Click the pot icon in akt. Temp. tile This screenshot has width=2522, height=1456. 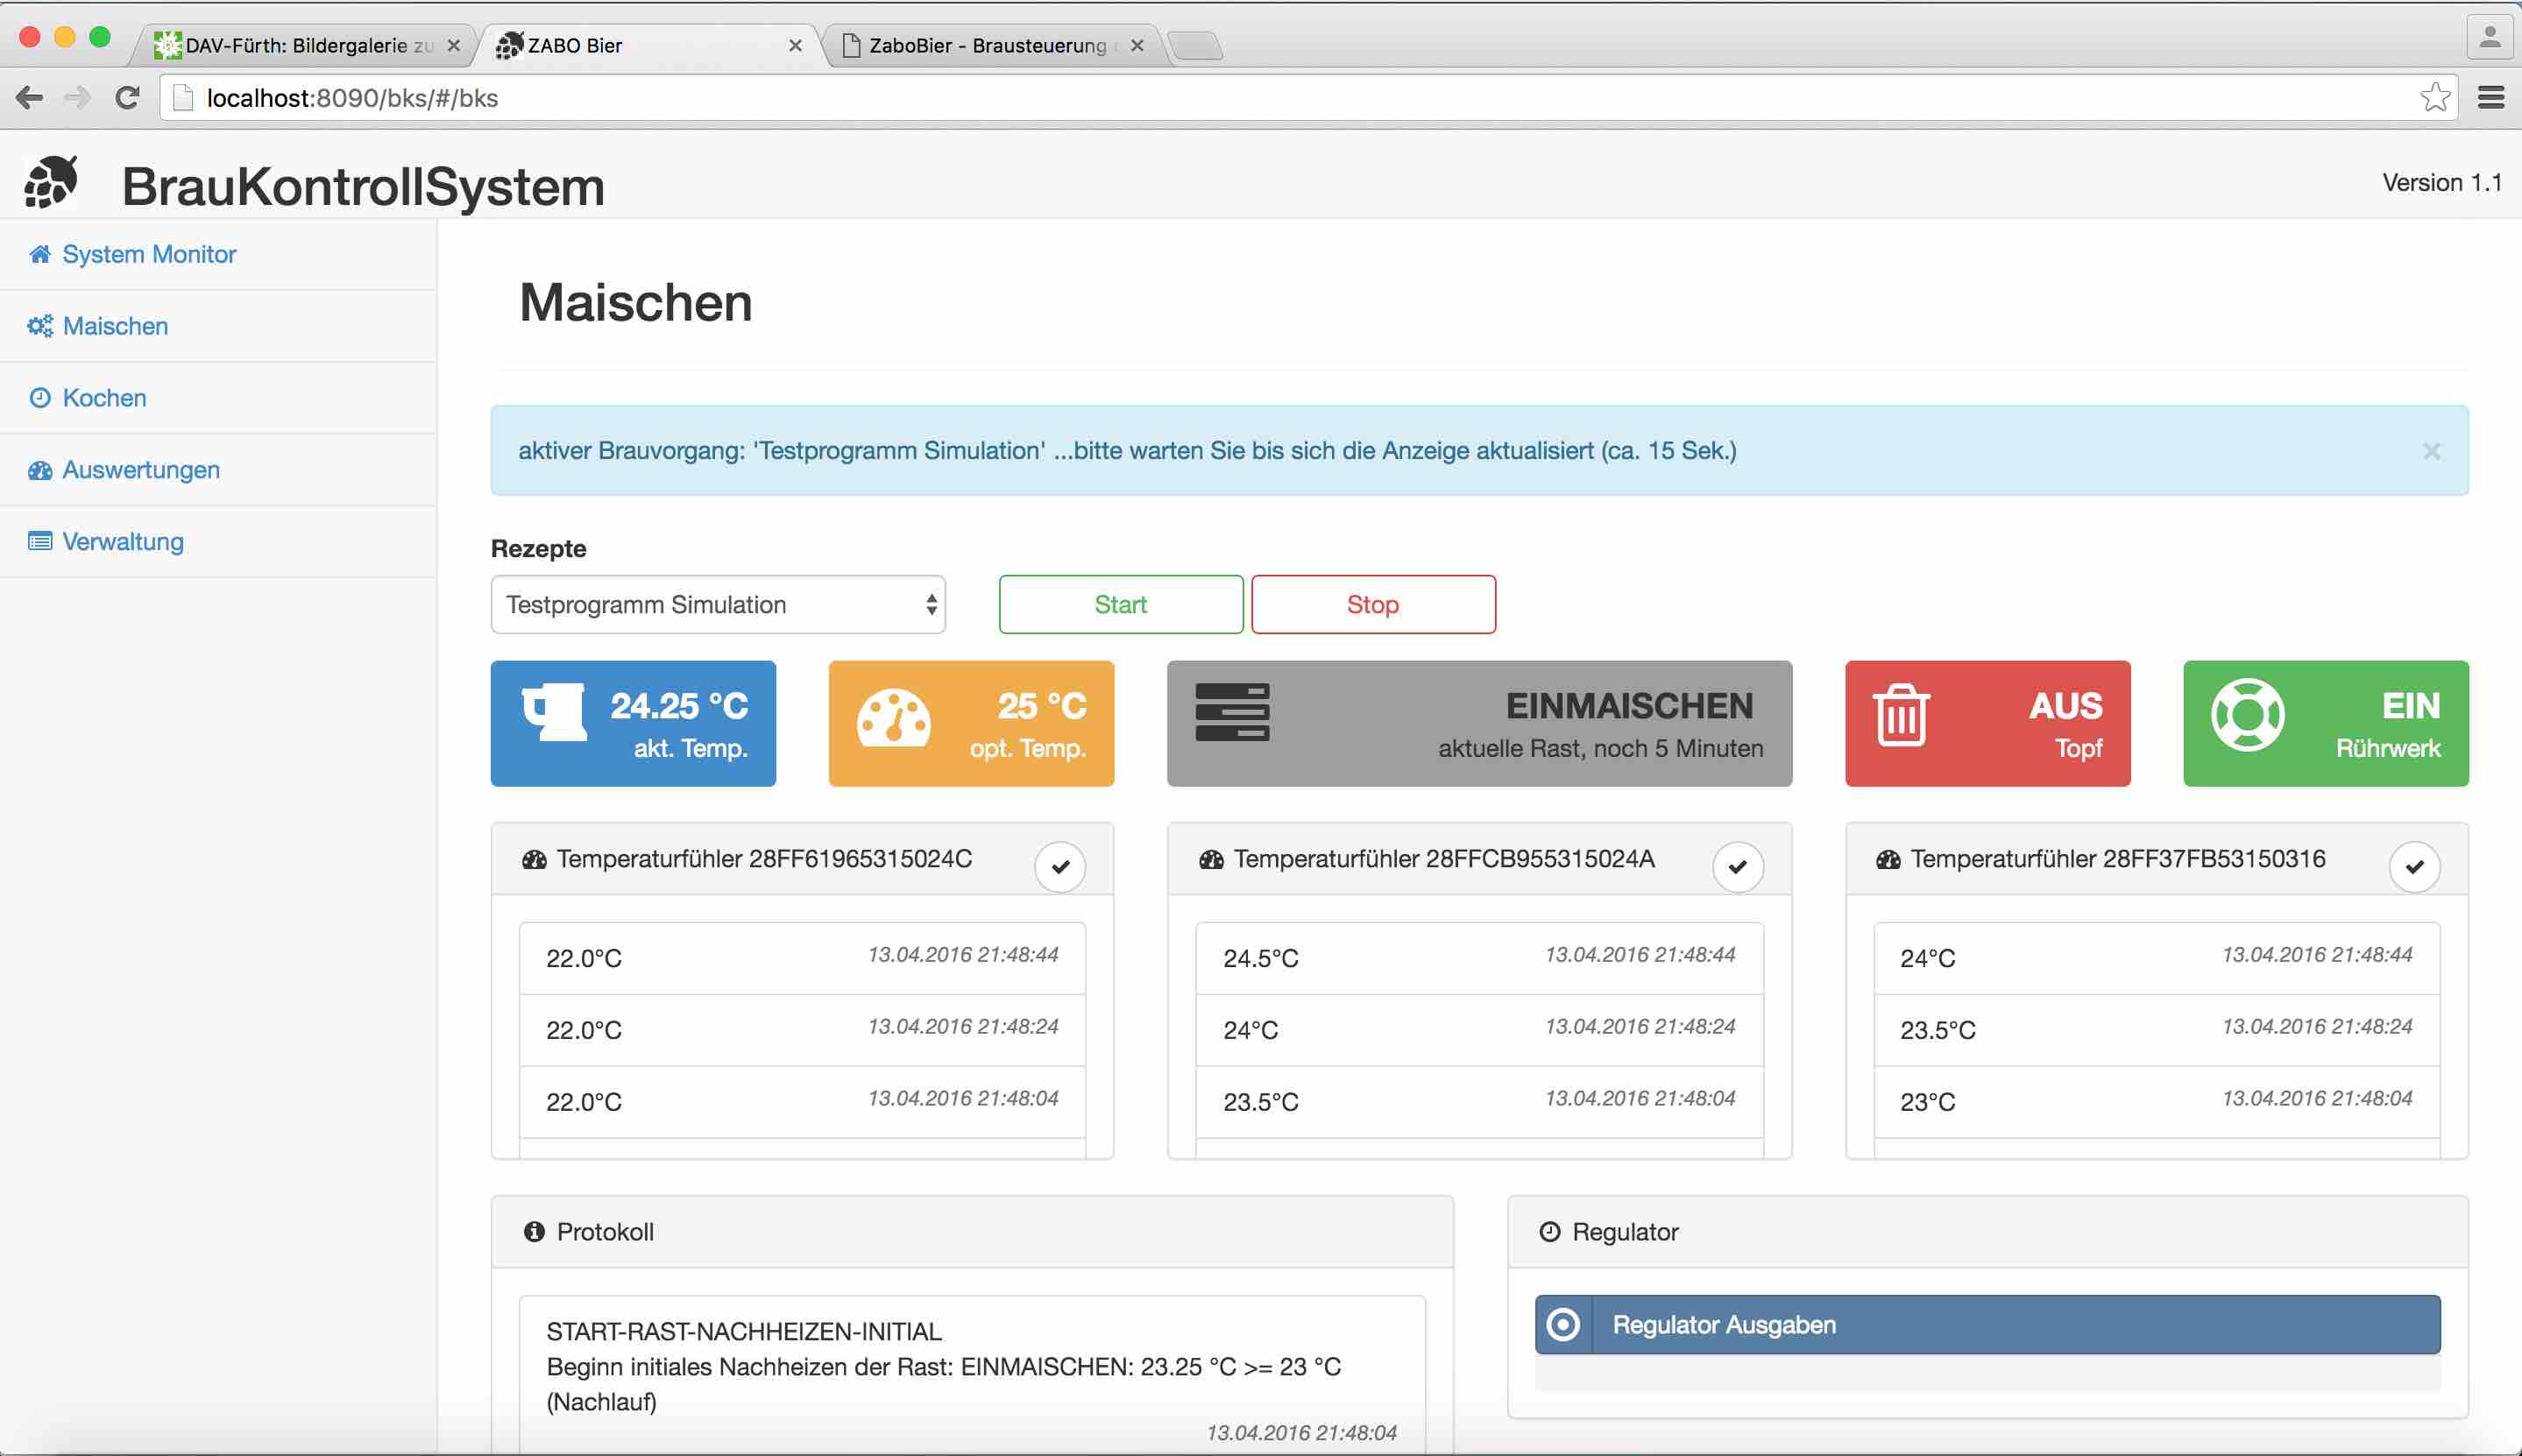click(554, 712)
